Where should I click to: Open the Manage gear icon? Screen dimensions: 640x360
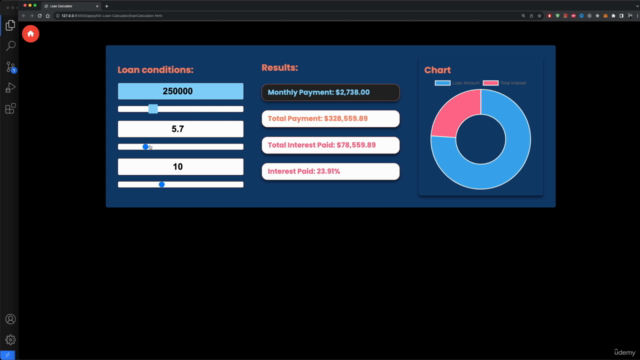point(11,340)
